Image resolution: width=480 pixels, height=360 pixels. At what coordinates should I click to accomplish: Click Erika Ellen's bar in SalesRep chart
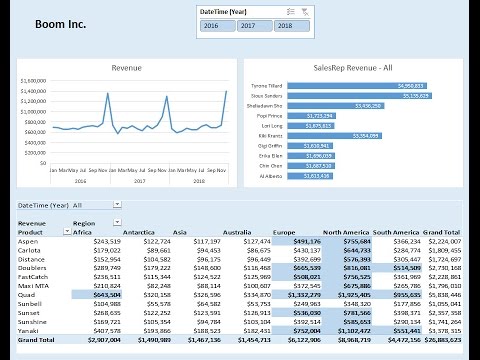(311, 156)
